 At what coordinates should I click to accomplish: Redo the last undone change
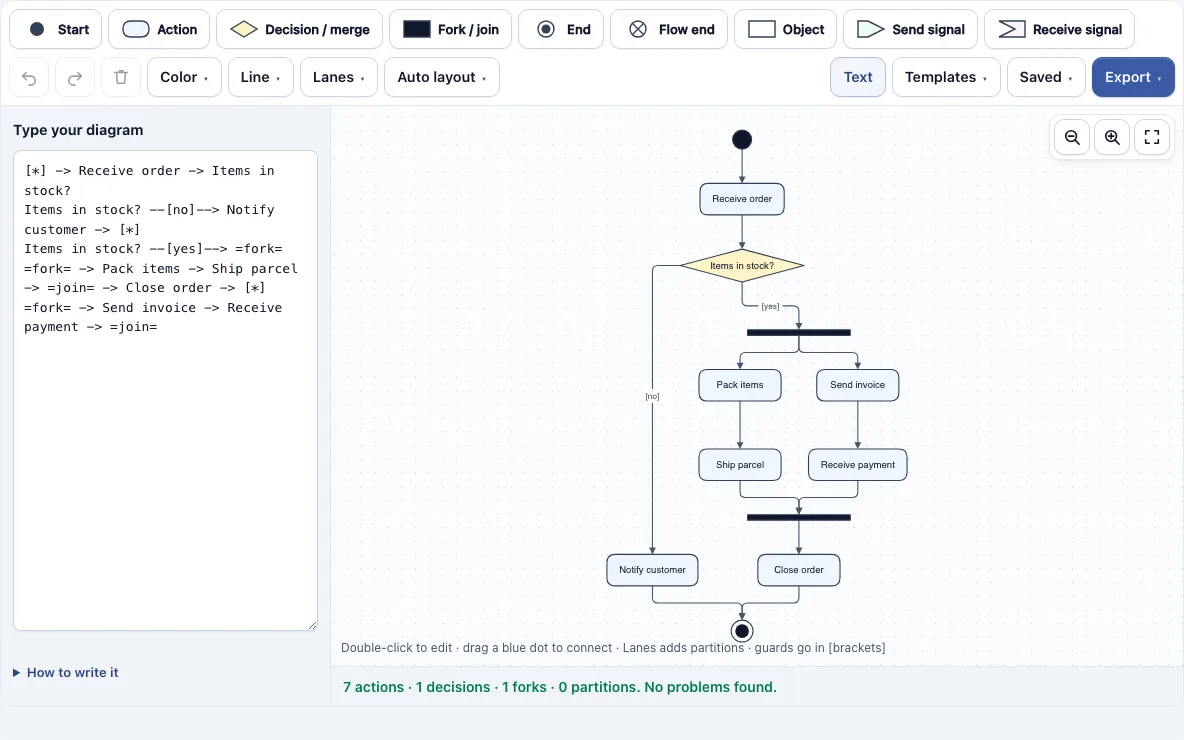(x=75, y=77)
